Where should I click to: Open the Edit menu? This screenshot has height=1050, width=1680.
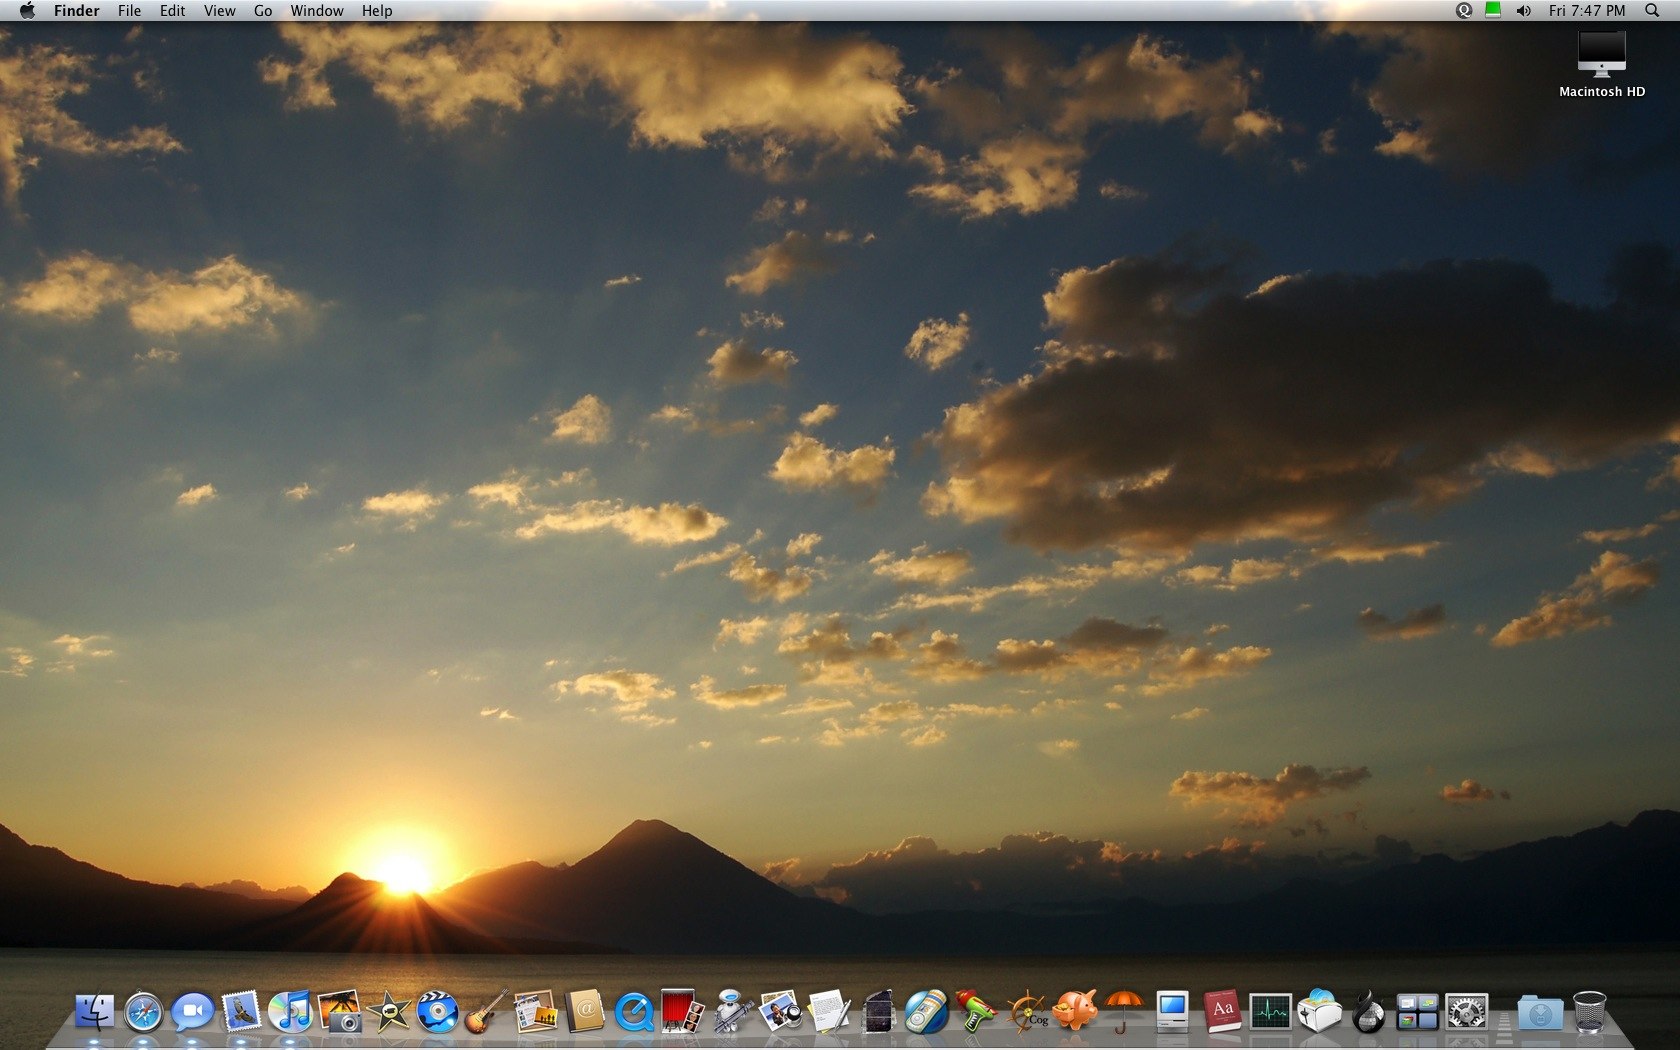[x=172, y=10]
